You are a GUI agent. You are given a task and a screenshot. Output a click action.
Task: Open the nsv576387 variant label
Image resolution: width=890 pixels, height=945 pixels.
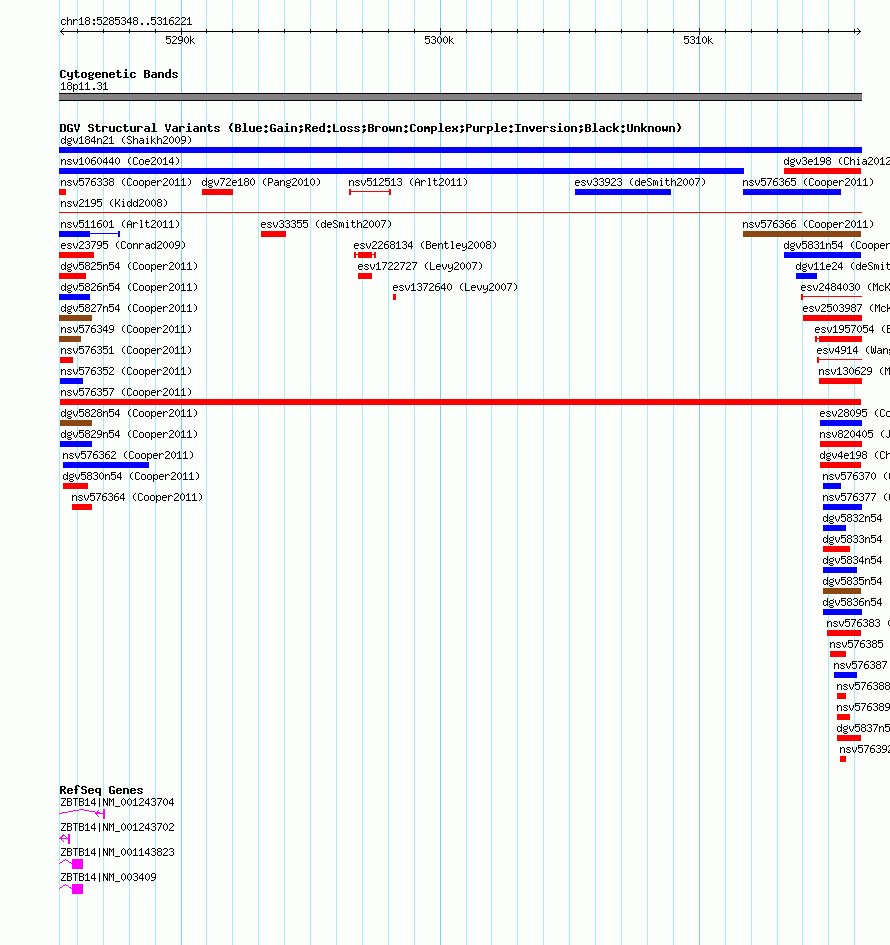click(860, 667)
